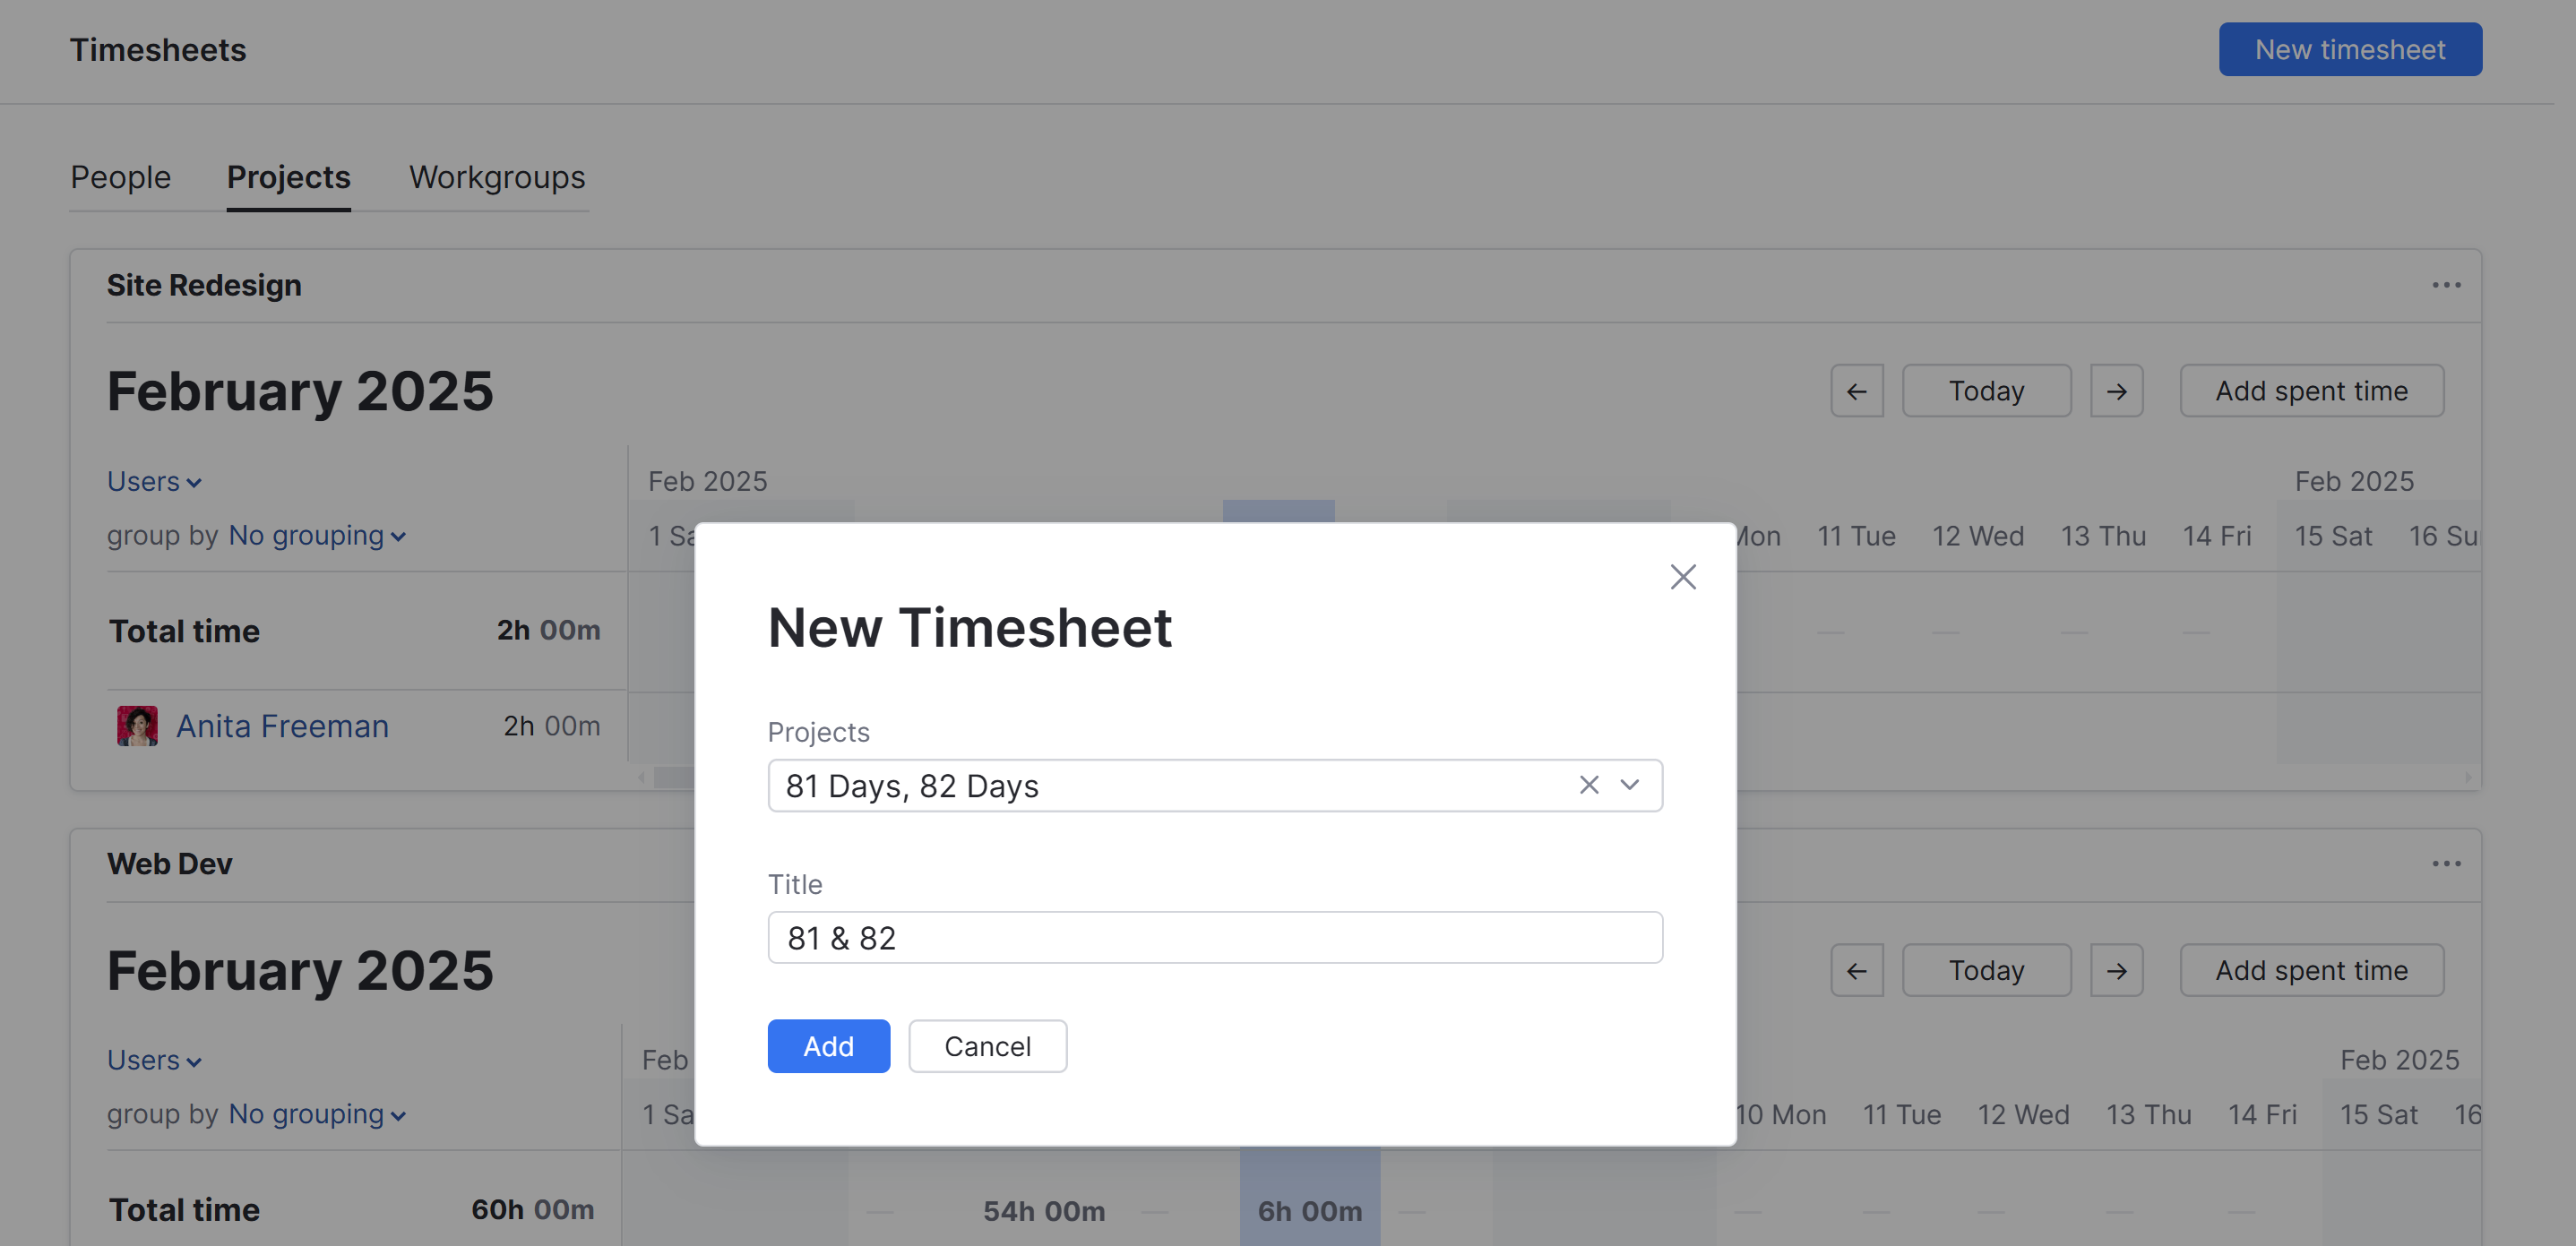This screenshot has height=1246, width=2576.
Task: Change the No grouping option in Web Dev
Action: 315,1113
